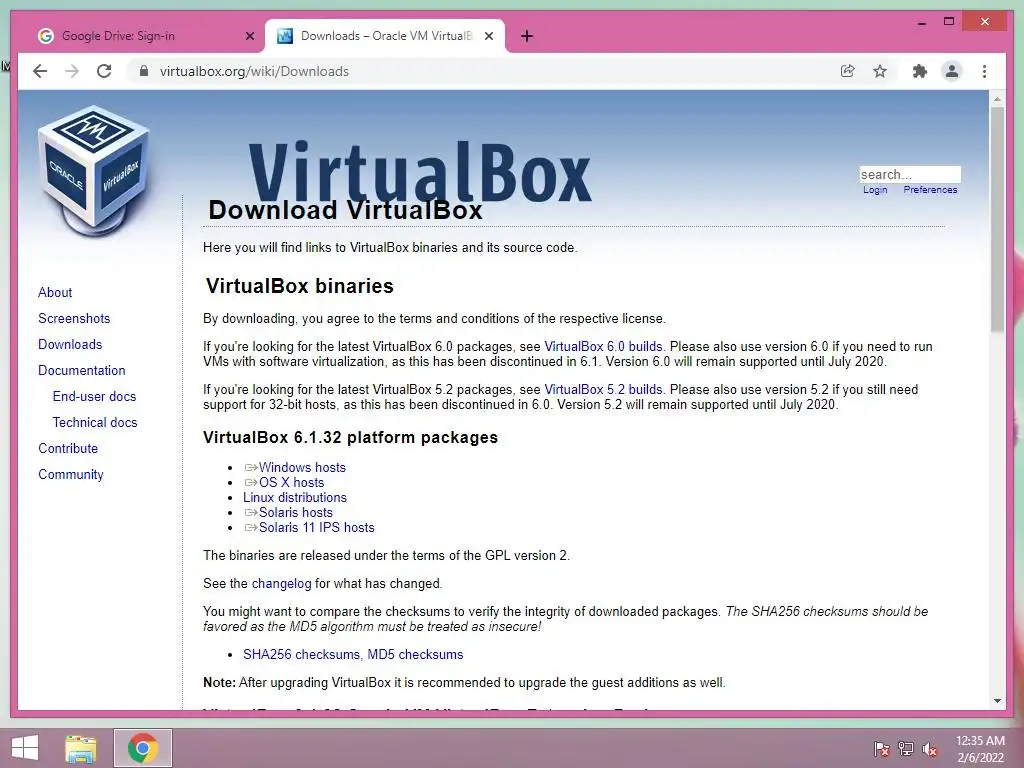Screen dimensions: 1024x768
Task: Download the OS X hosts package
Action: pos(291,483)
